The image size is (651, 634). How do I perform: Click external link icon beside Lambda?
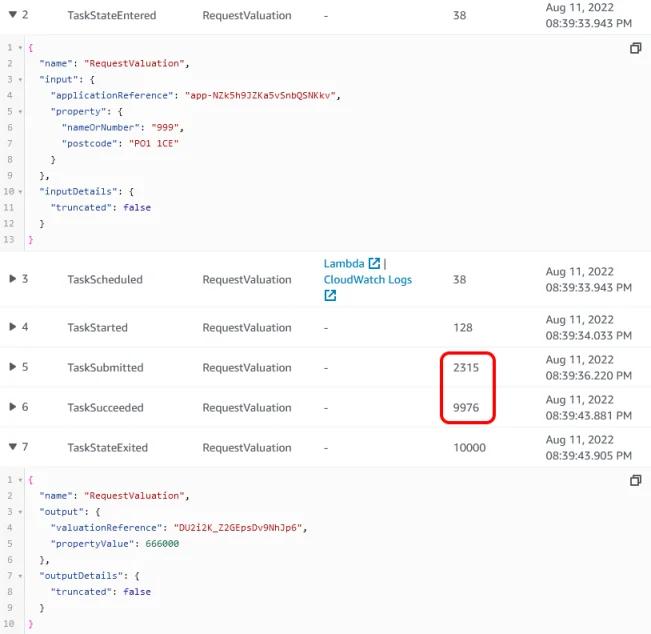pos(374,263)
